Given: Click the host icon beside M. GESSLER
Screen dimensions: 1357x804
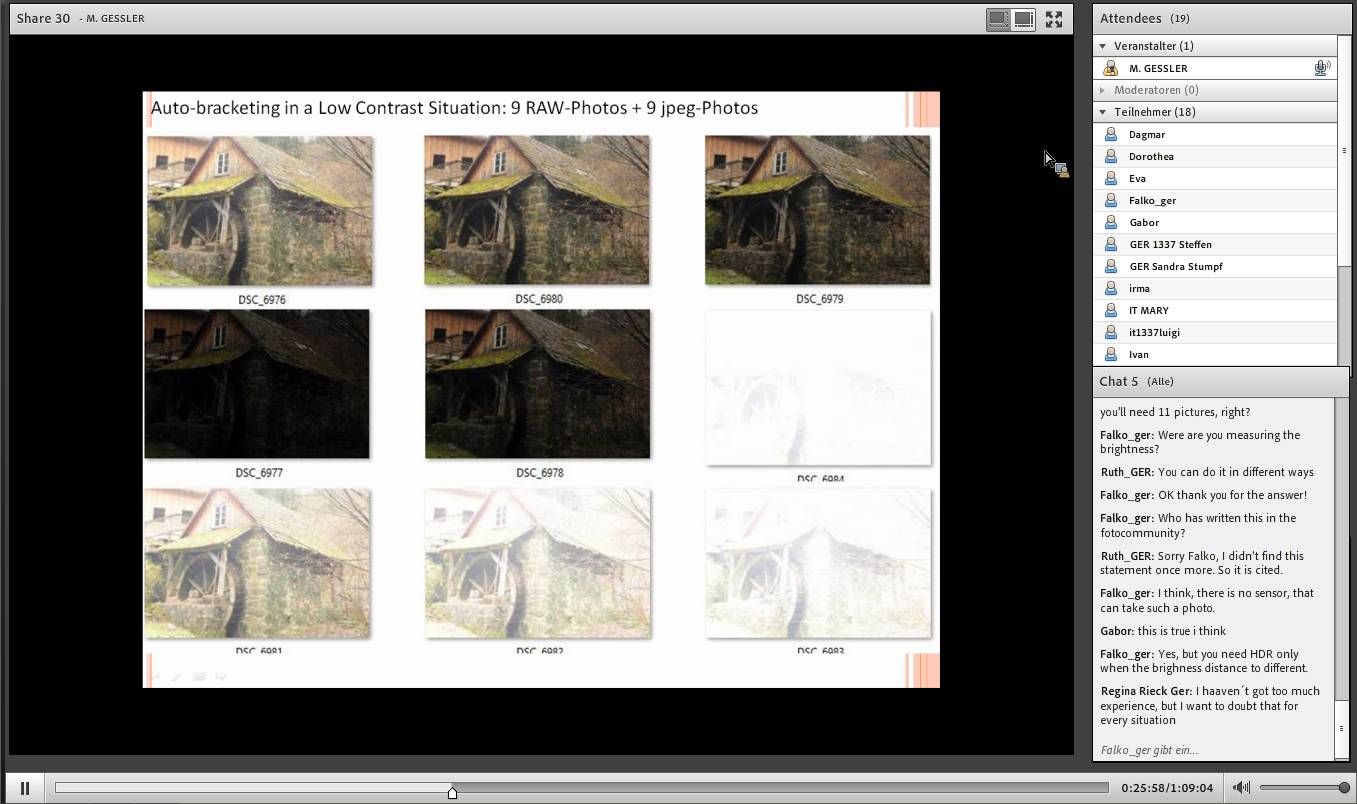Looking at the screenshot, I should [x=1110, y=68].
